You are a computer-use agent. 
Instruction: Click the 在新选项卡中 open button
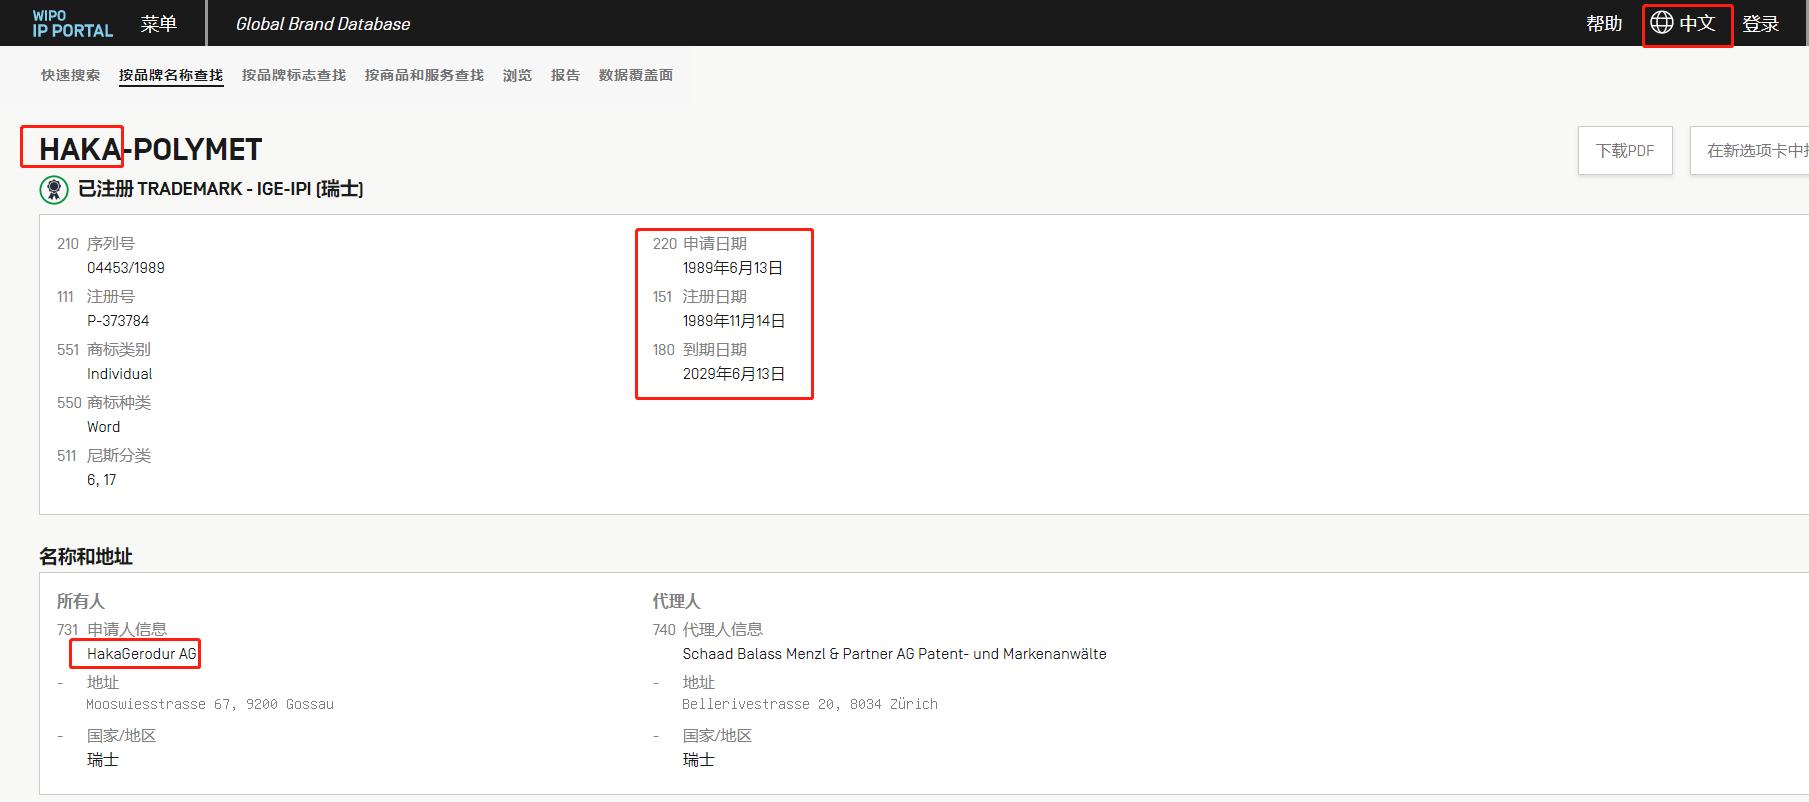pos(1750,151)
